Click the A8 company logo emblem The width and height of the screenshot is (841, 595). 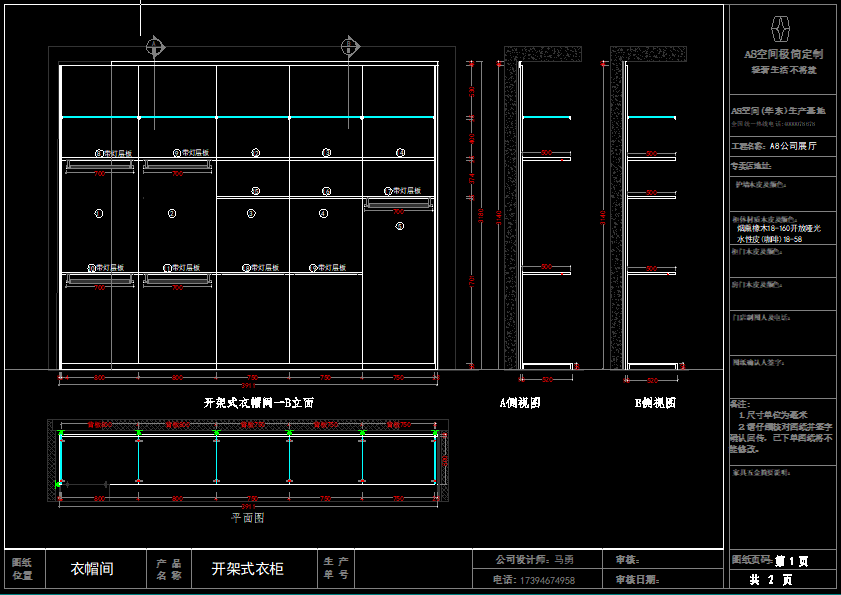(x=783, y=27)
